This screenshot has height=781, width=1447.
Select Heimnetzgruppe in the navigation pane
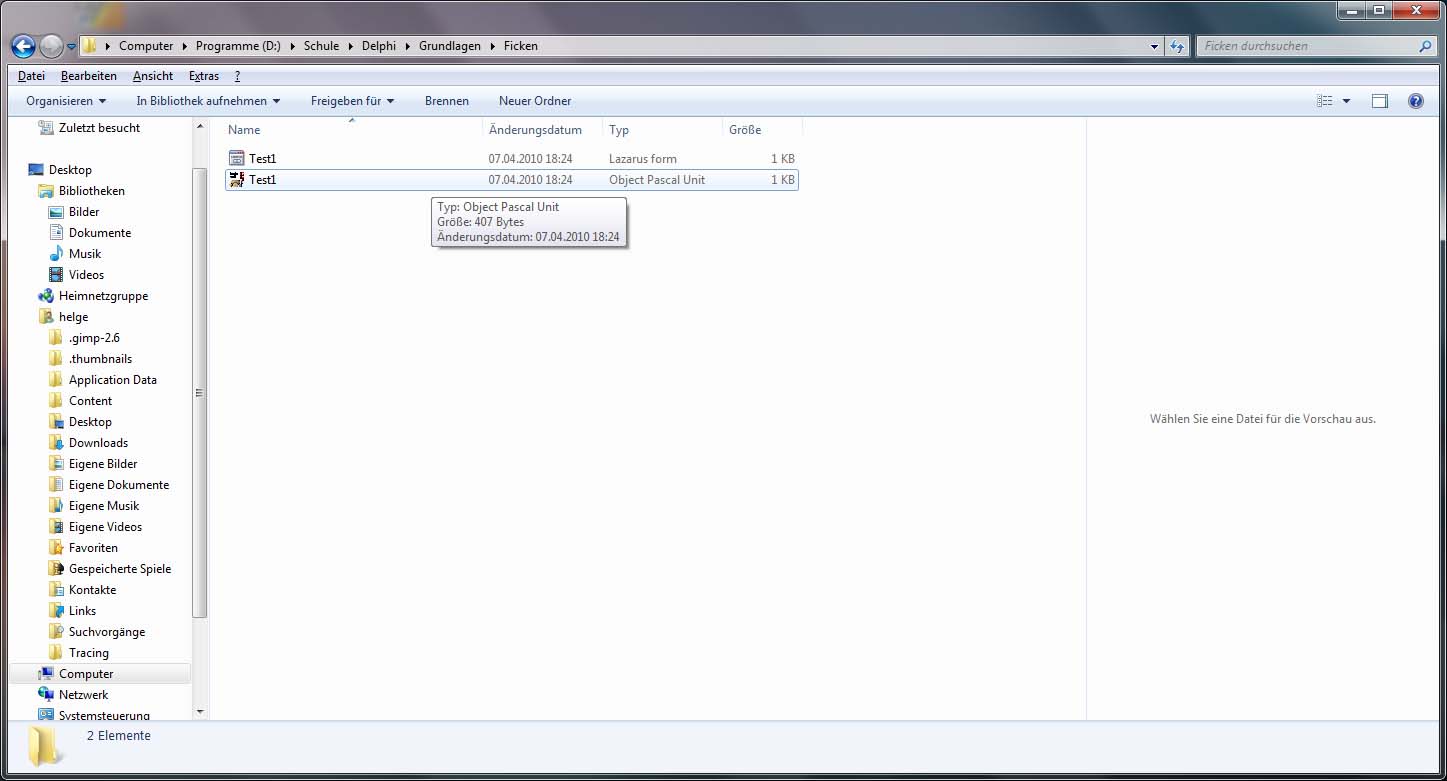tap(102, 296)
